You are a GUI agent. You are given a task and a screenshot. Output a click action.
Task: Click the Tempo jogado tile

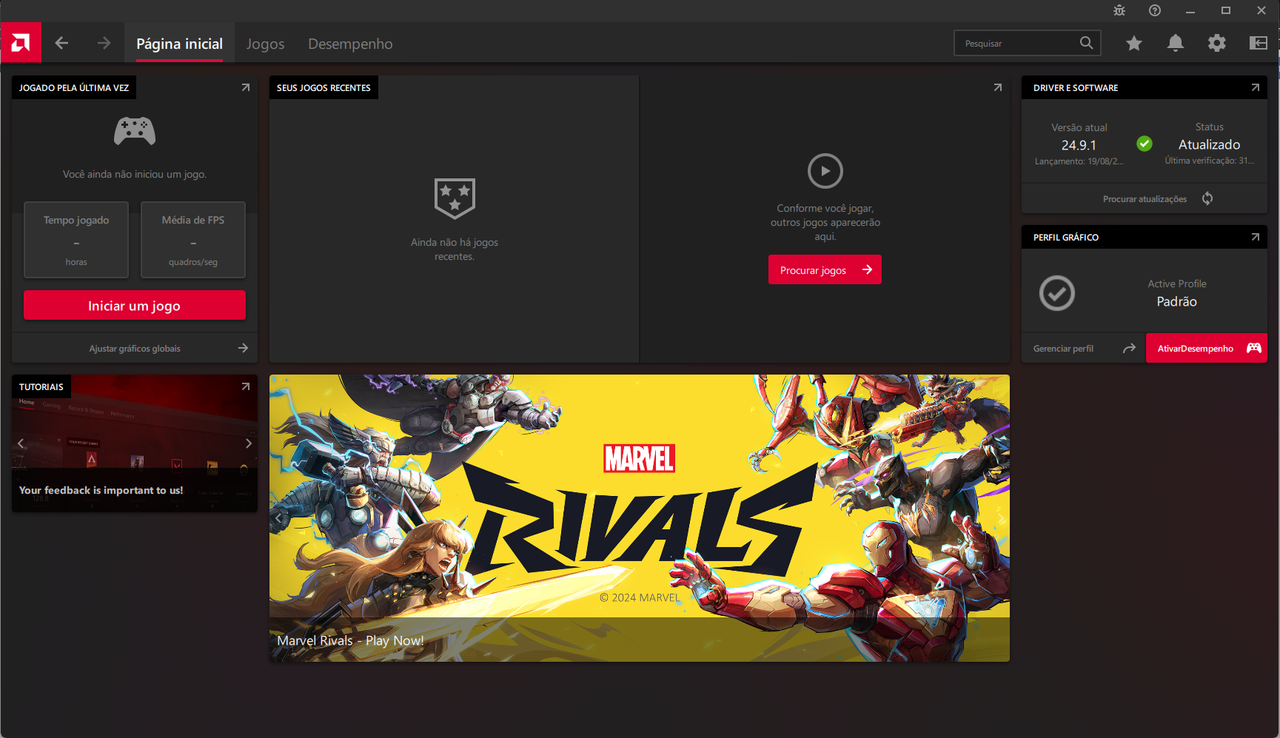click(x=76, y=240)
